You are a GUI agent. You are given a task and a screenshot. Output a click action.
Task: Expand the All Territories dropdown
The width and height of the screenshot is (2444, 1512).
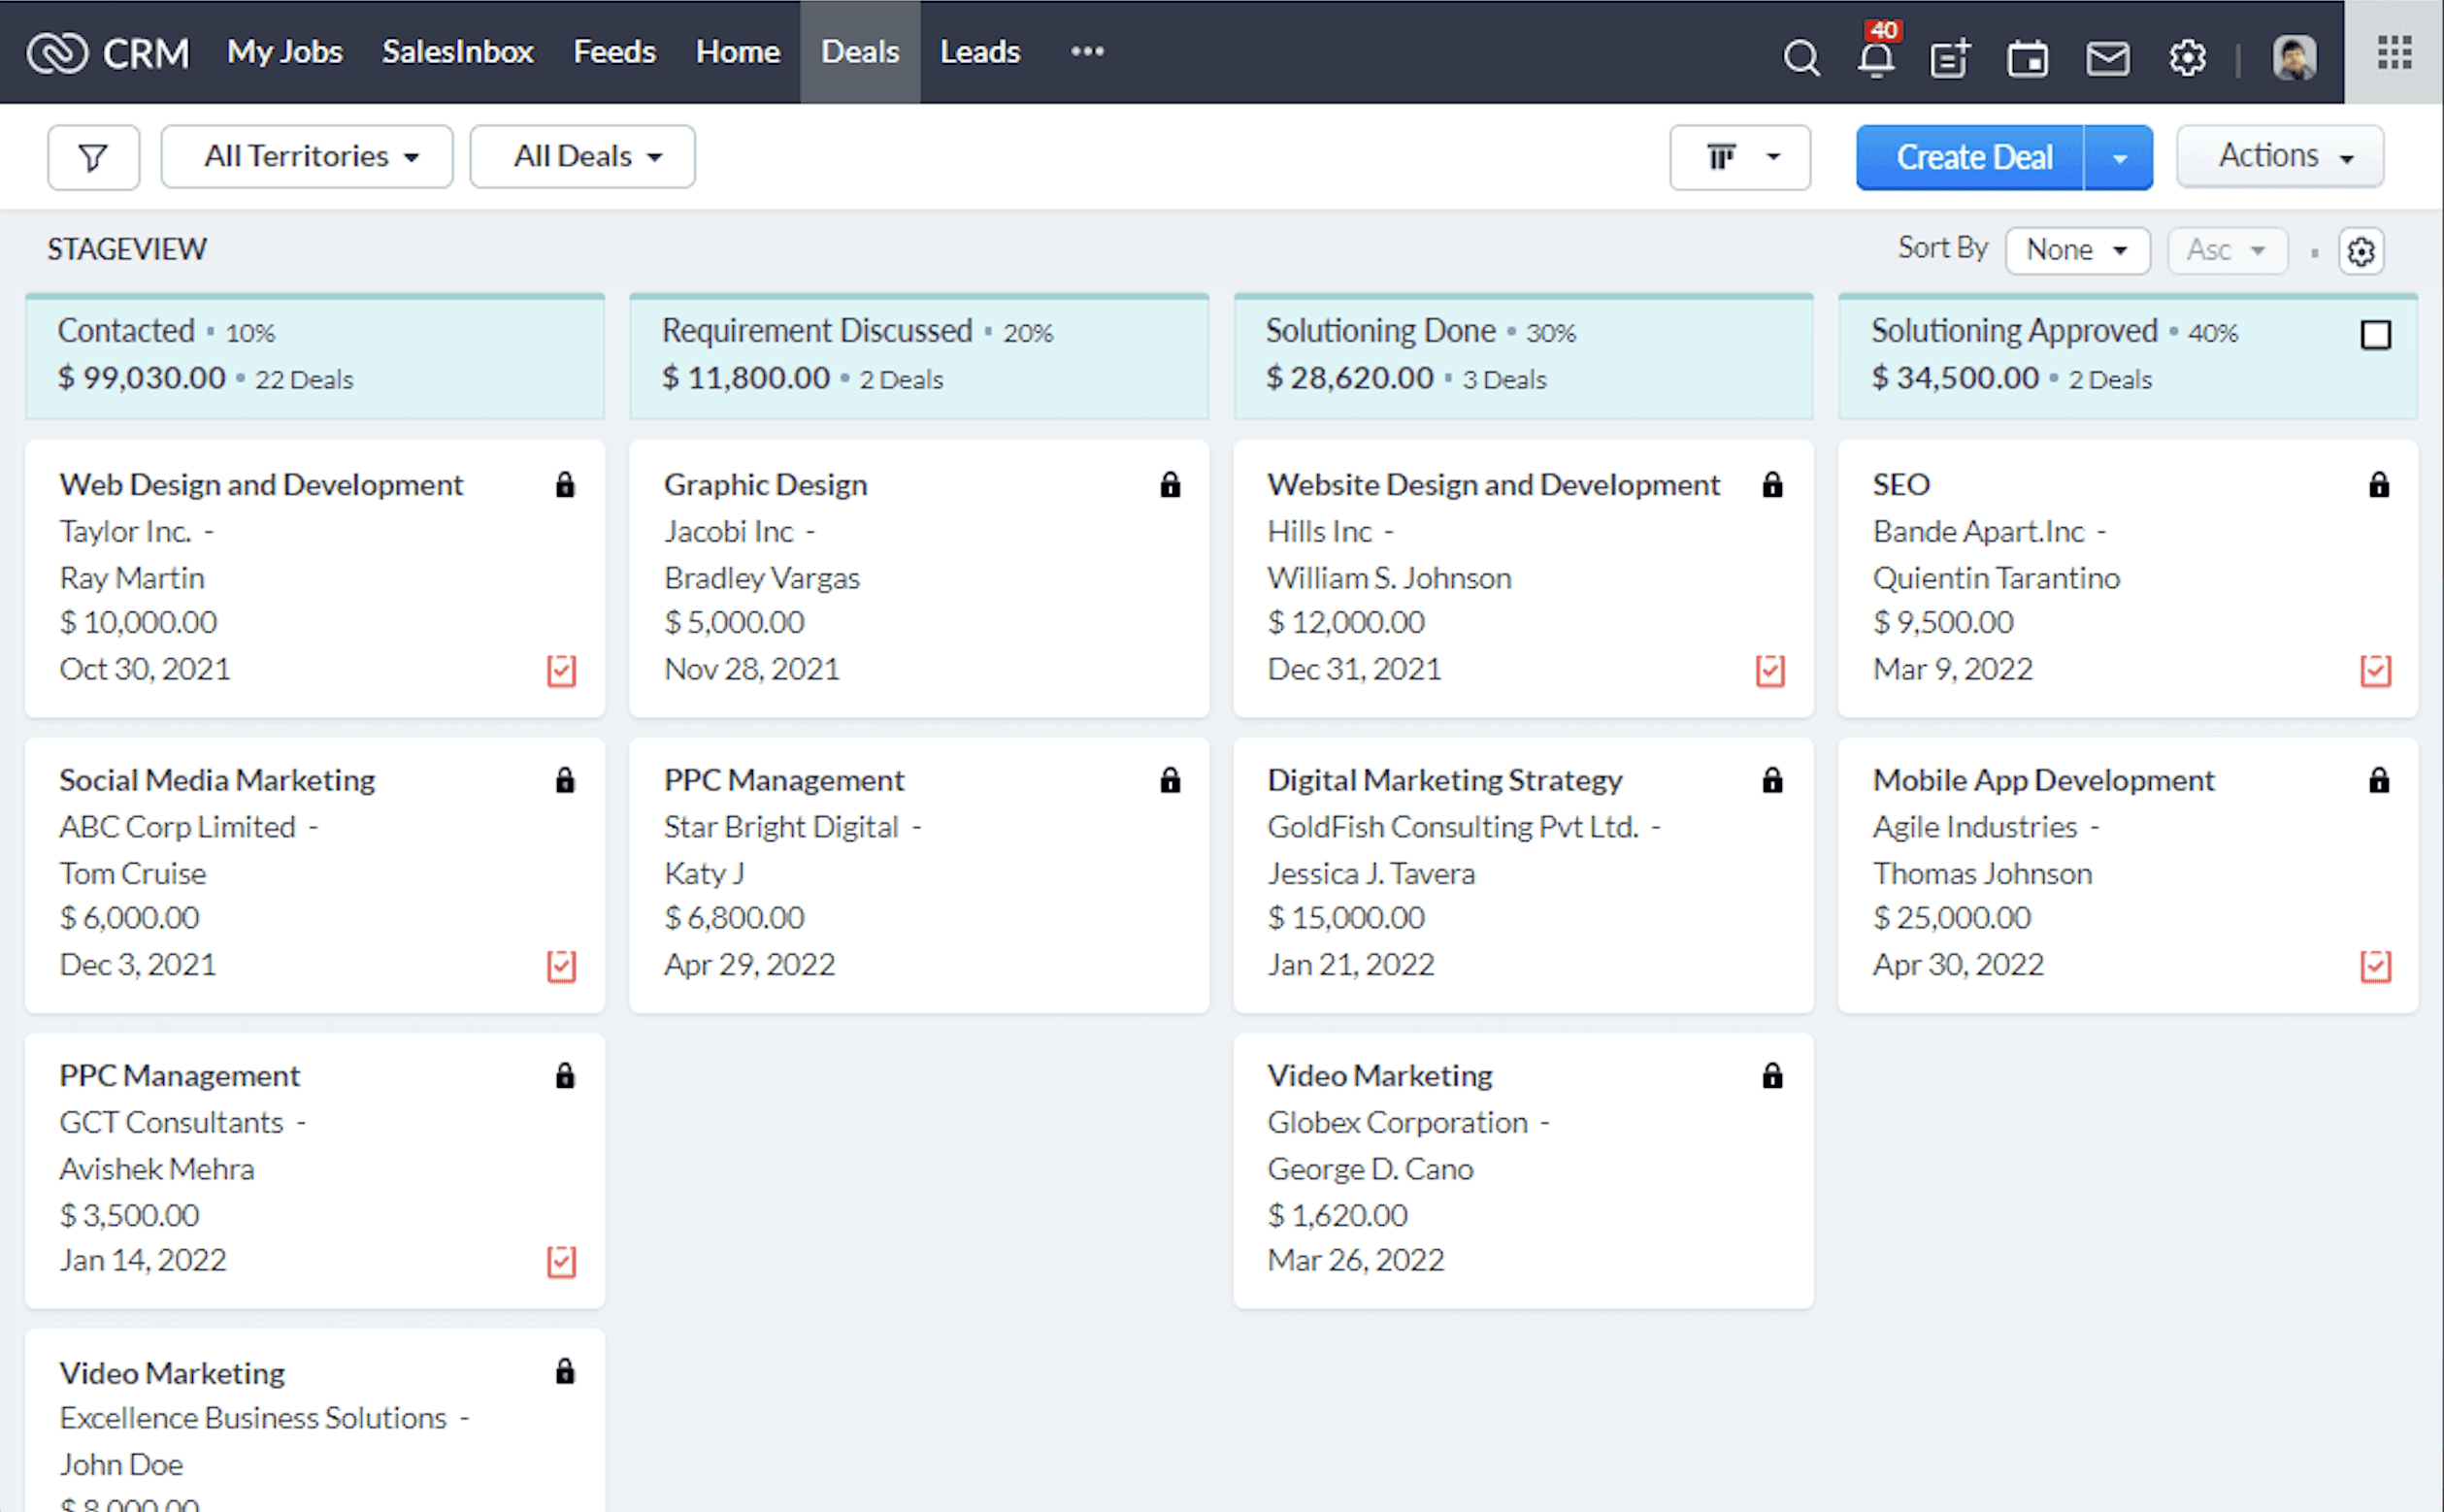click(x=307, y=157)
